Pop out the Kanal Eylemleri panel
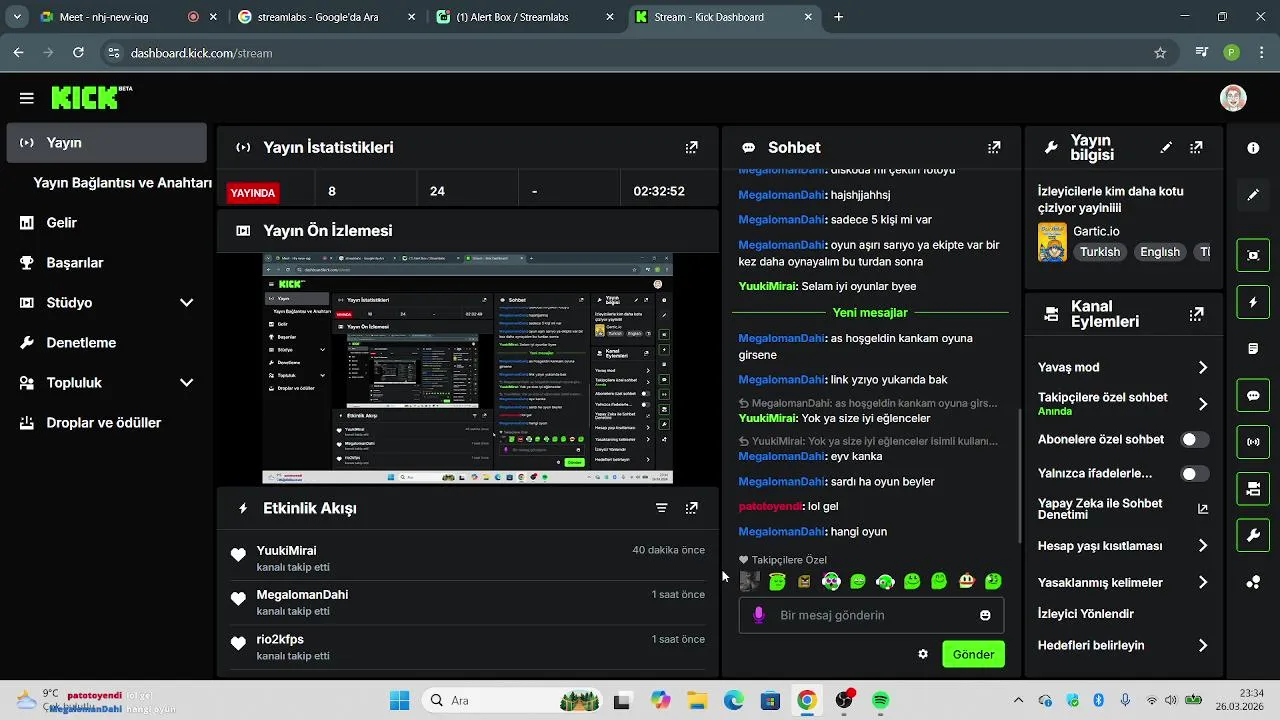The image size is (1280, 720). click(x=1196, y=314)
